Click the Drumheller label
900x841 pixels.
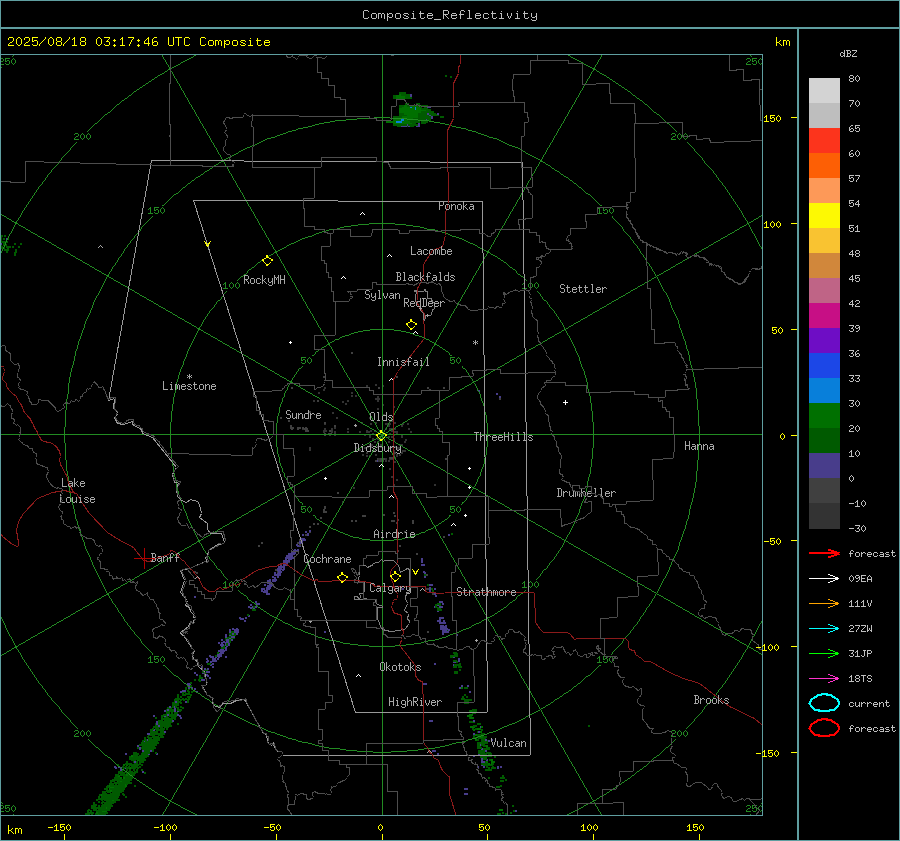(x=586, y=493)
